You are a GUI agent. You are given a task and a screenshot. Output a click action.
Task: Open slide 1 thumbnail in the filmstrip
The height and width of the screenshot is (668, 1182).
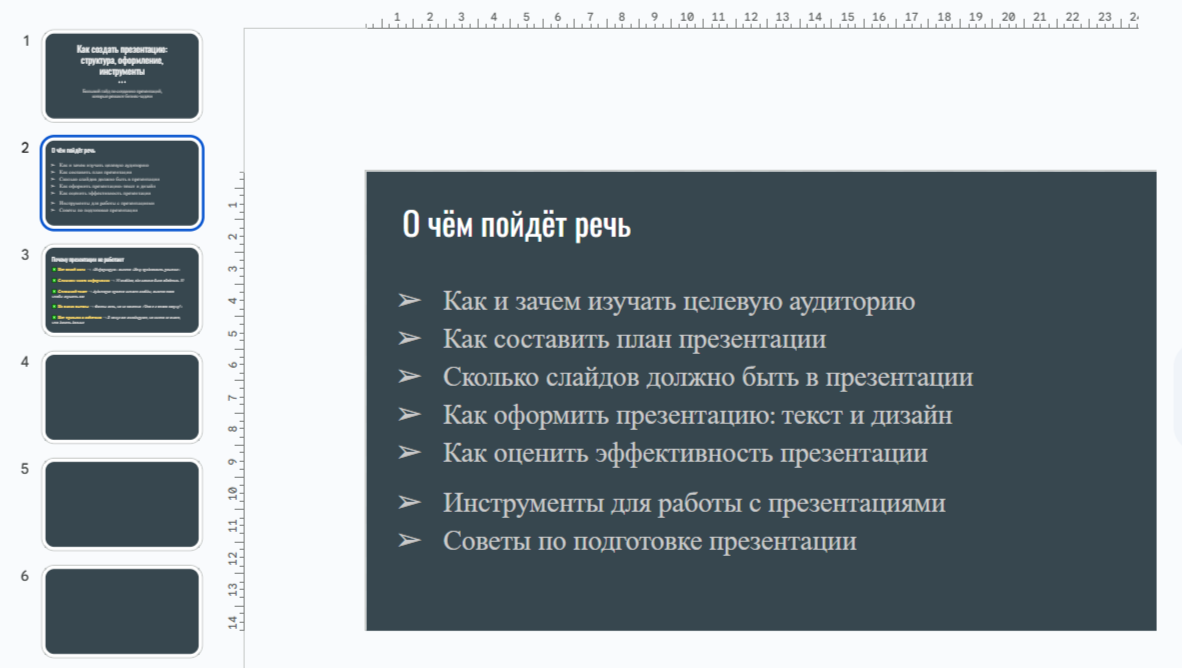point(122,76)
